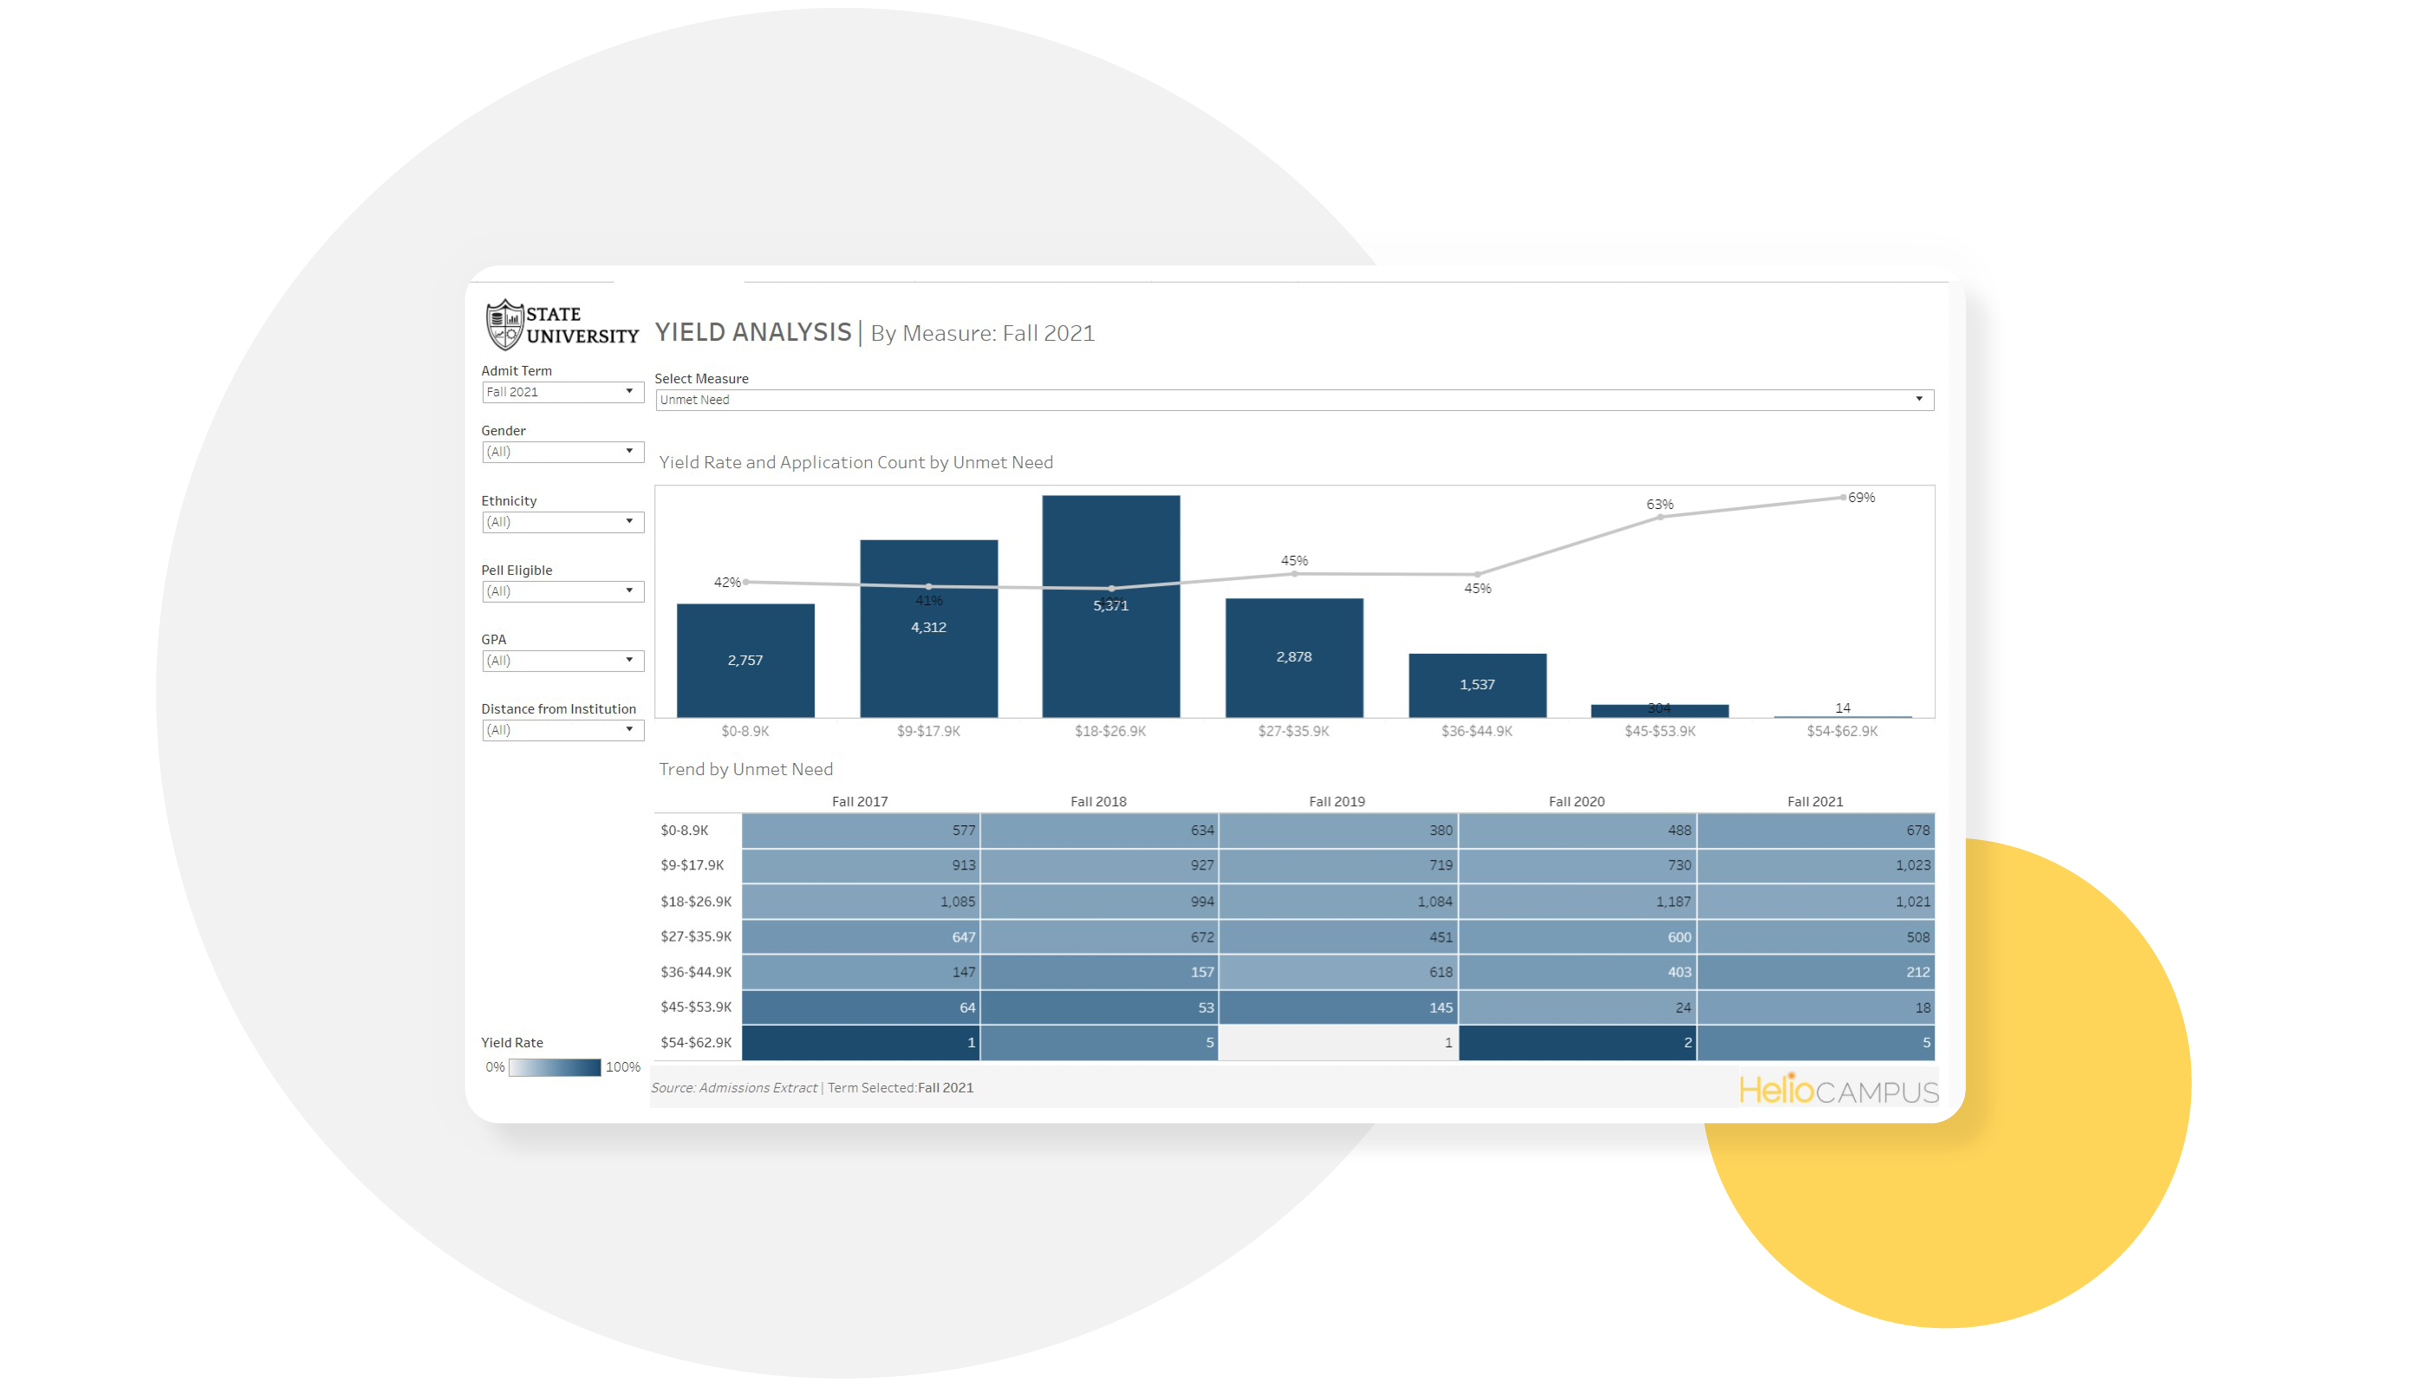The image size is (2431, 1389).
Task: Open the Gender filter dropdown
Action: (x=562, y=452)
